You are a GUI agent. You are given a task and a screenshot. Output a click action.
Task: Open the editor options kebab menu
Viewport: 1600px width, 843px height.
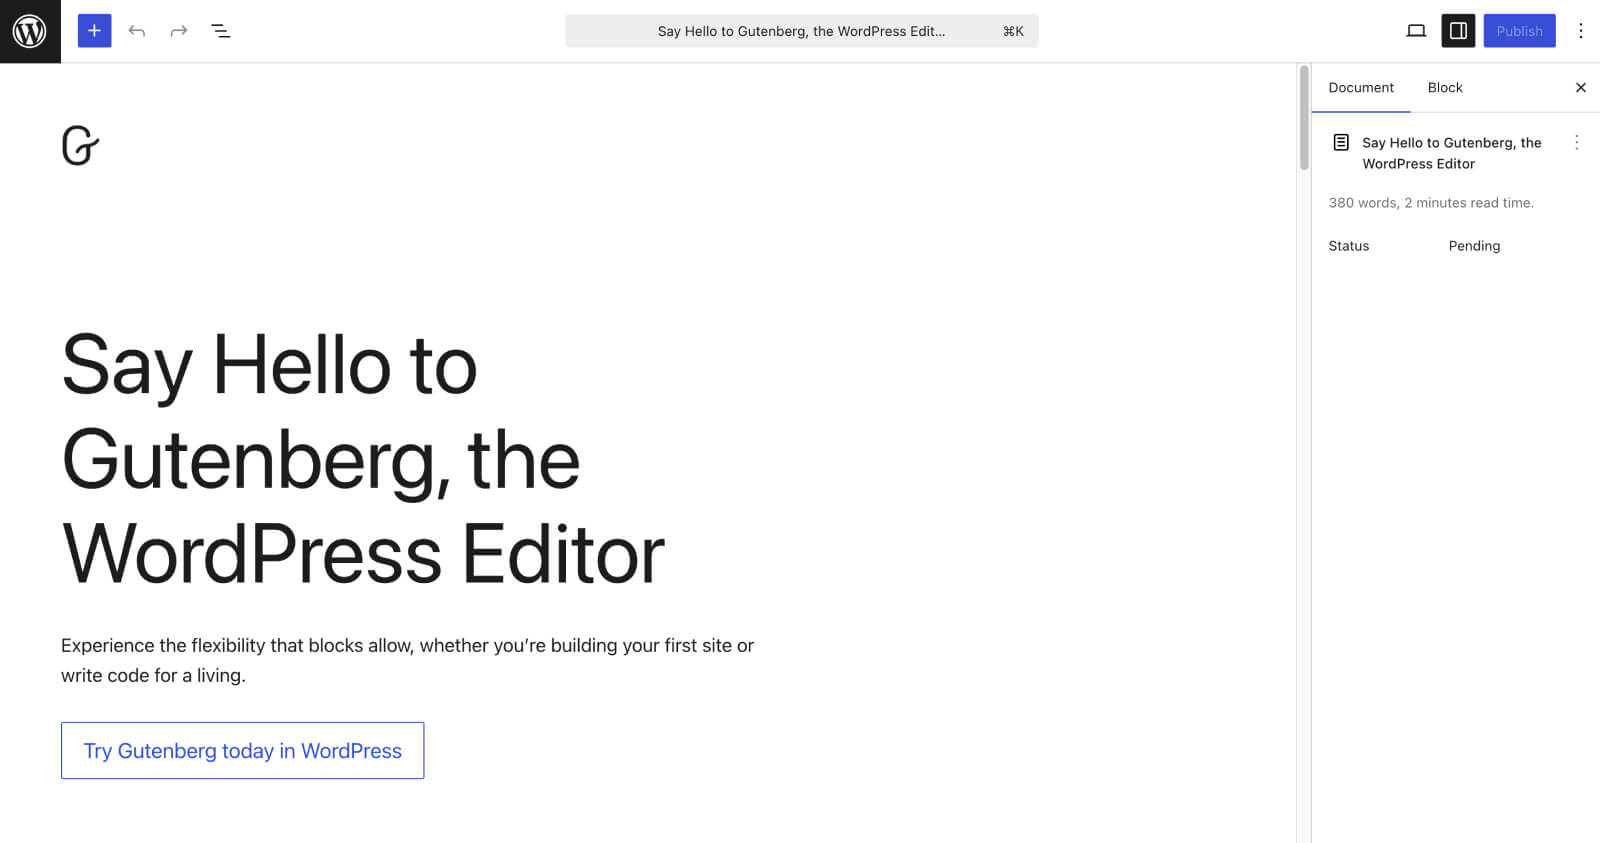pos(1581,30)
